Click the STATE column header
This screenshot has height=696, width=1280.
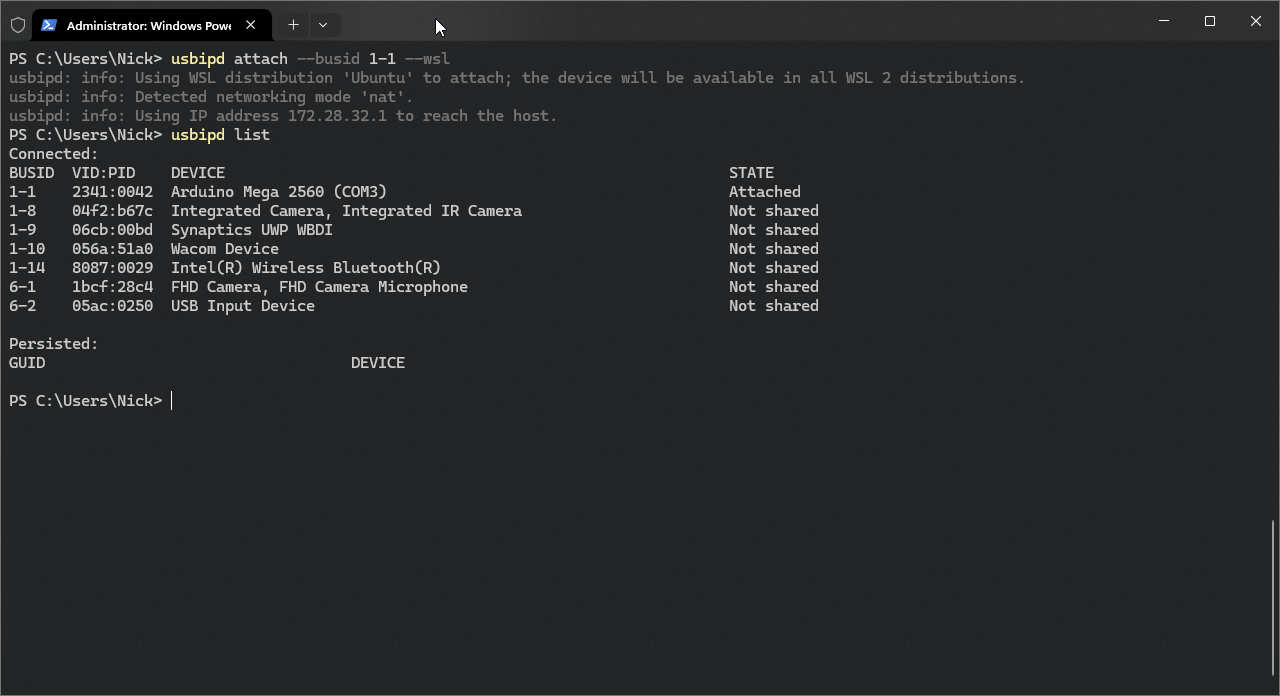pos(751,173)
